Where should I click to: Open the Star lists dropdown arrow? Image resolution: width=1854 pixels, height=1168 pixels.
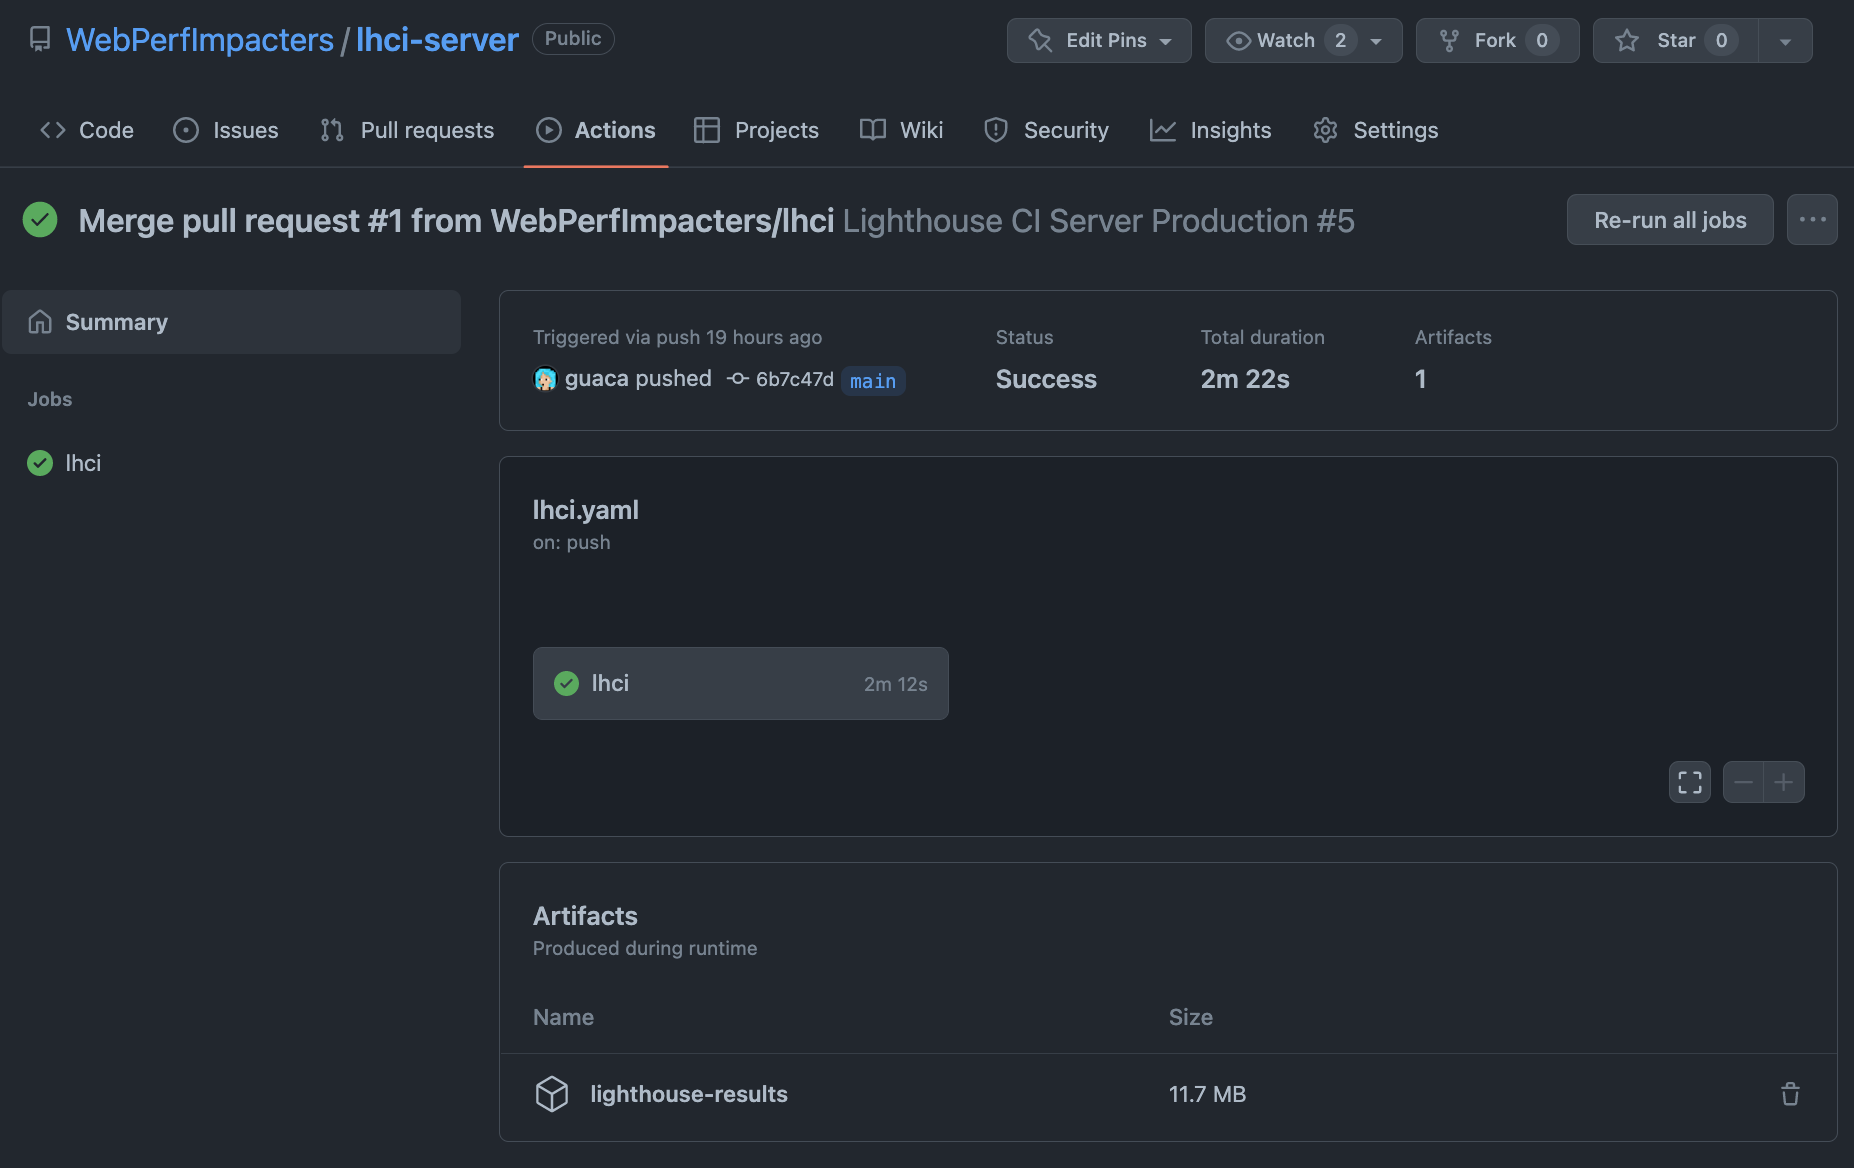click(x=1785, y=41)
